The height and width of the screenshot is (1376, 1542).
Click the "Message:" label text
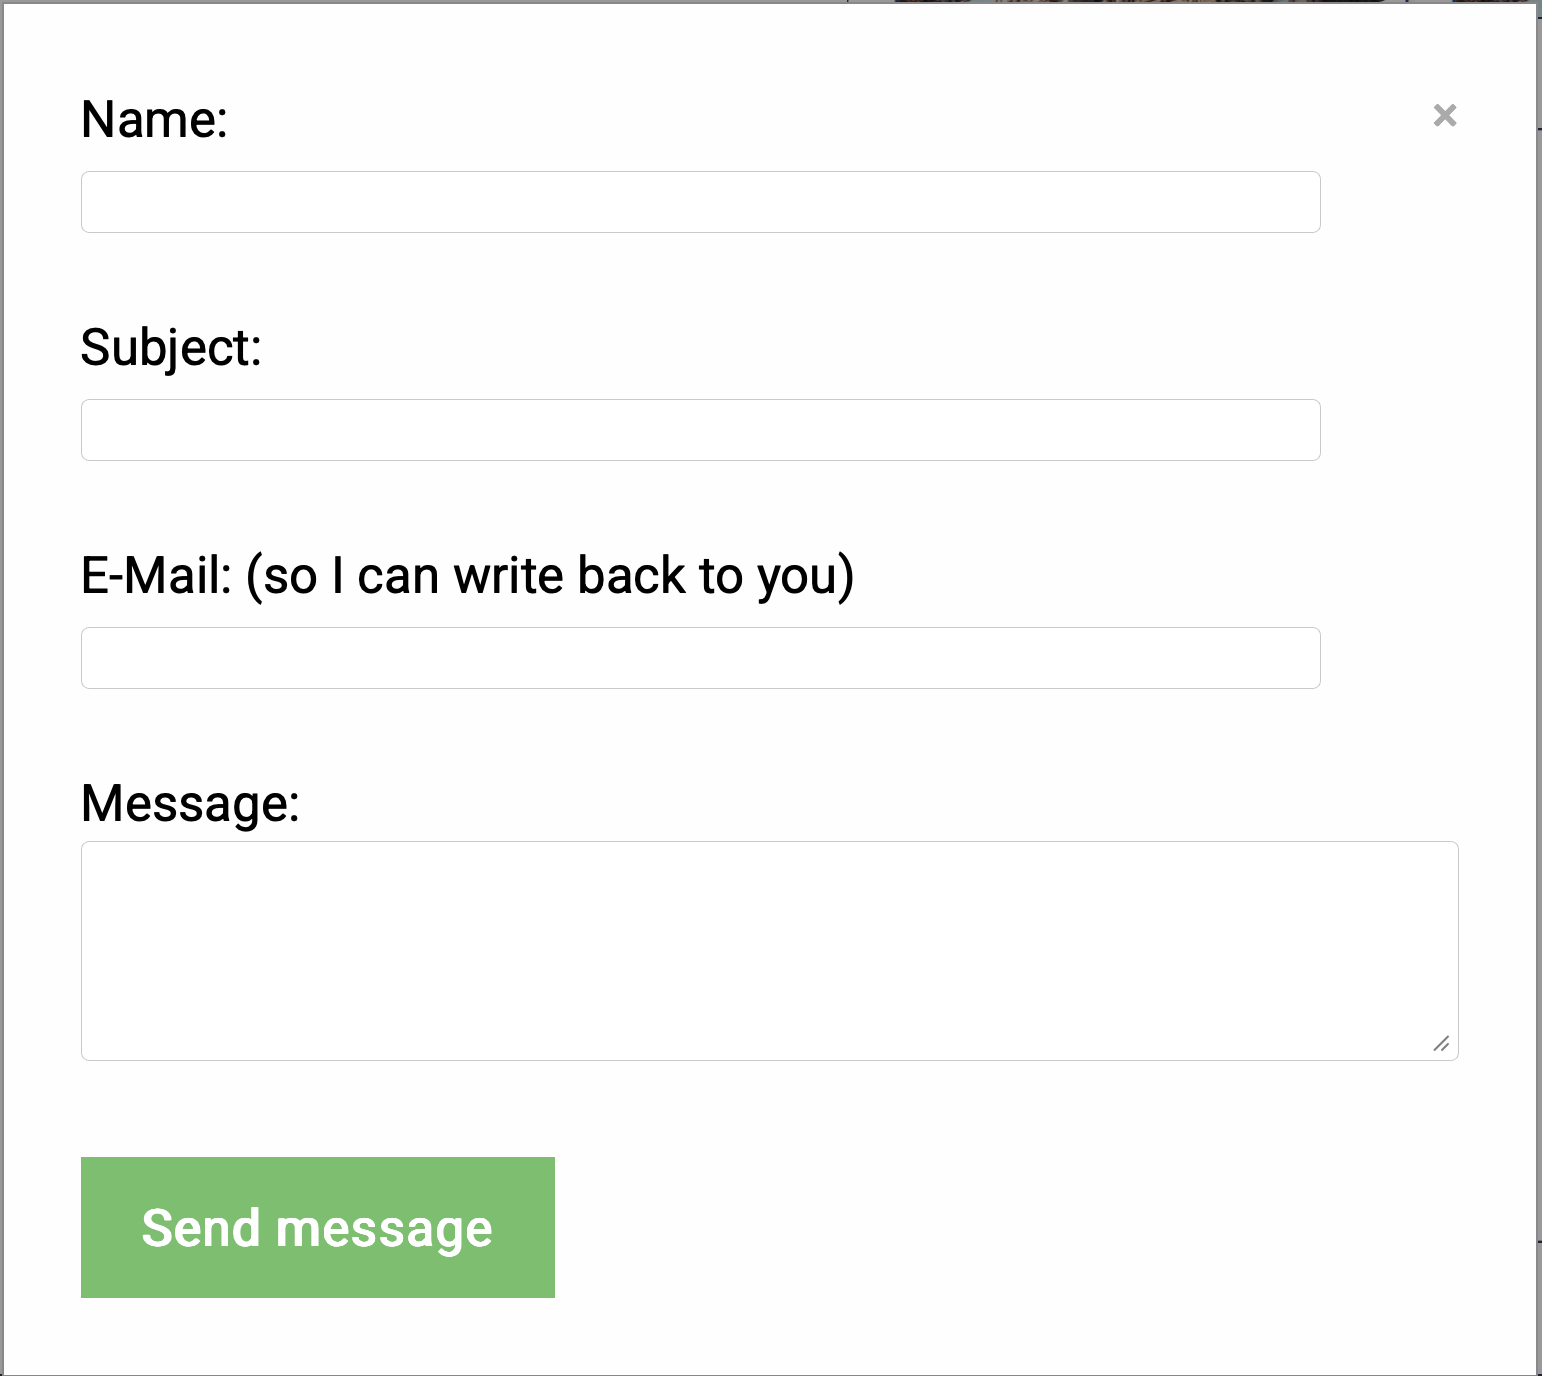pyautogui.click(x=190, y=803)
